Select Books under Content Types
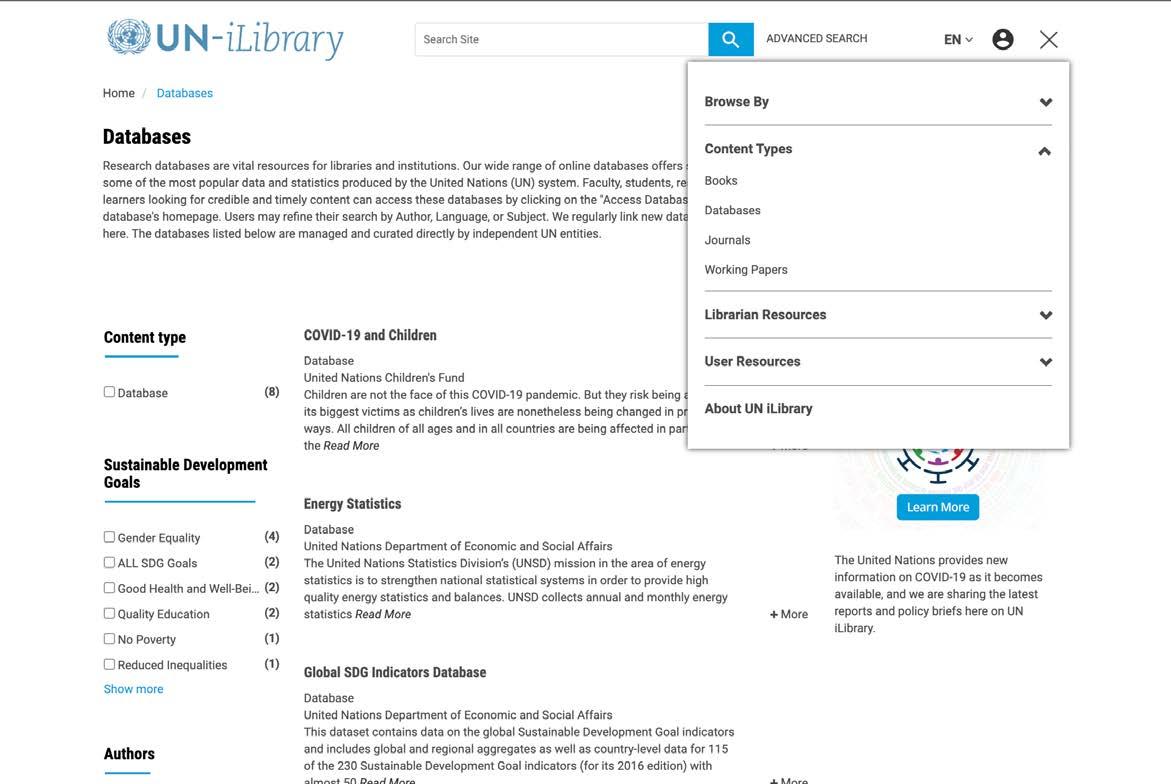1171x784 pixels. pos(721,181)
